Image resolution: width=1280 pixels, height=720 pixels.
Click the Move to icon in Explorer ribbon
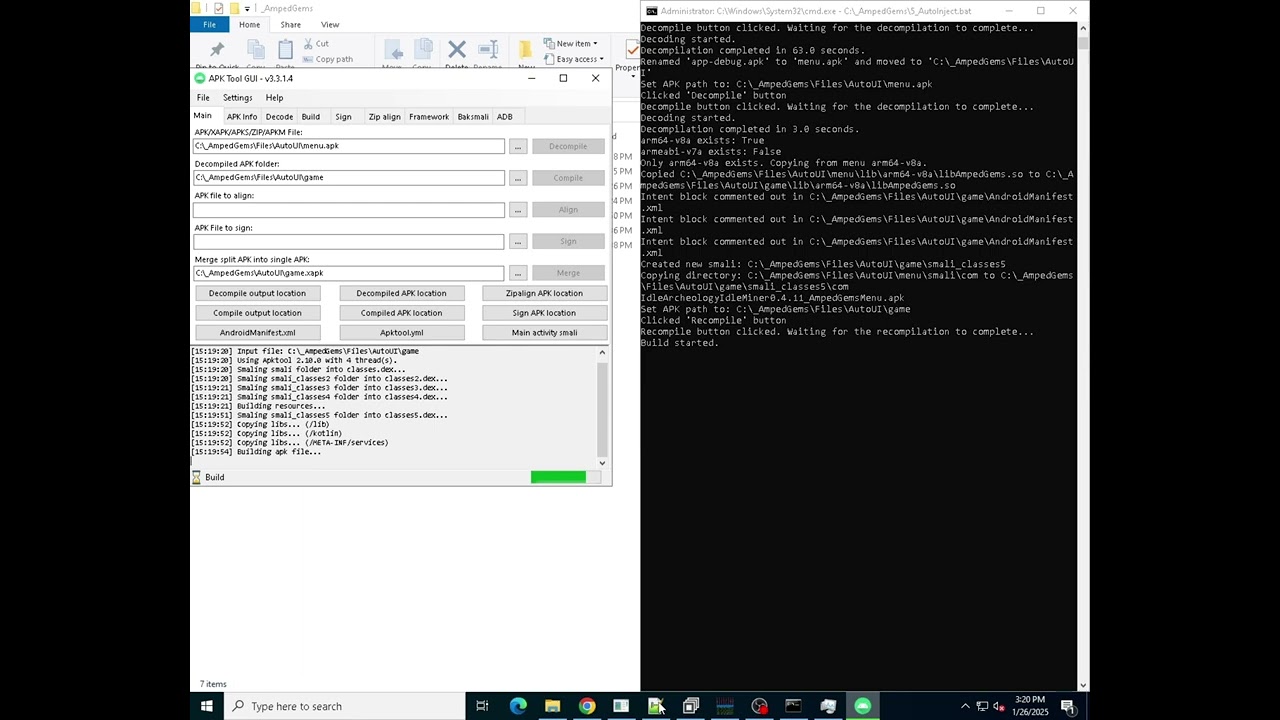[x=393, y=50]
